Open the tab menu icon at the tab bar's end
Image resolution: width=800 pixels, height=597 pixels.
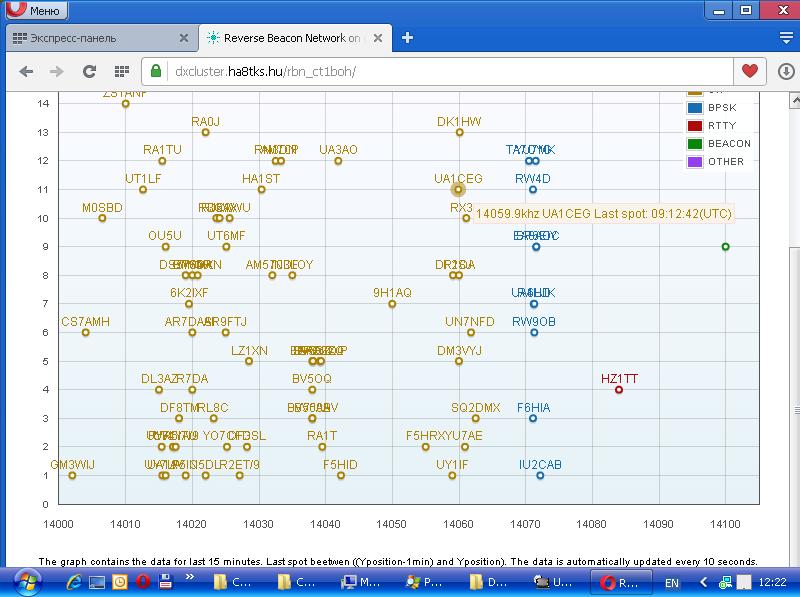(786, 38)
